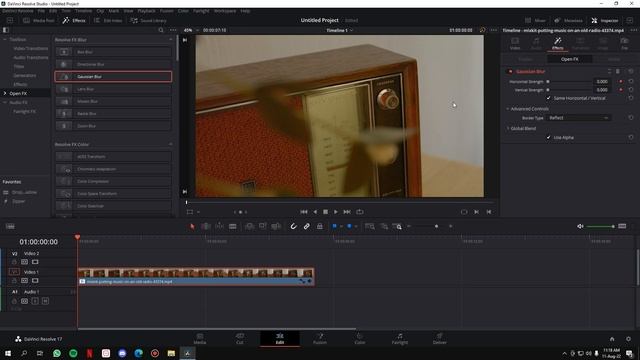Click the Overwrite Clip toolbar icon
The image size is (640, 360).
pos(262,226)
